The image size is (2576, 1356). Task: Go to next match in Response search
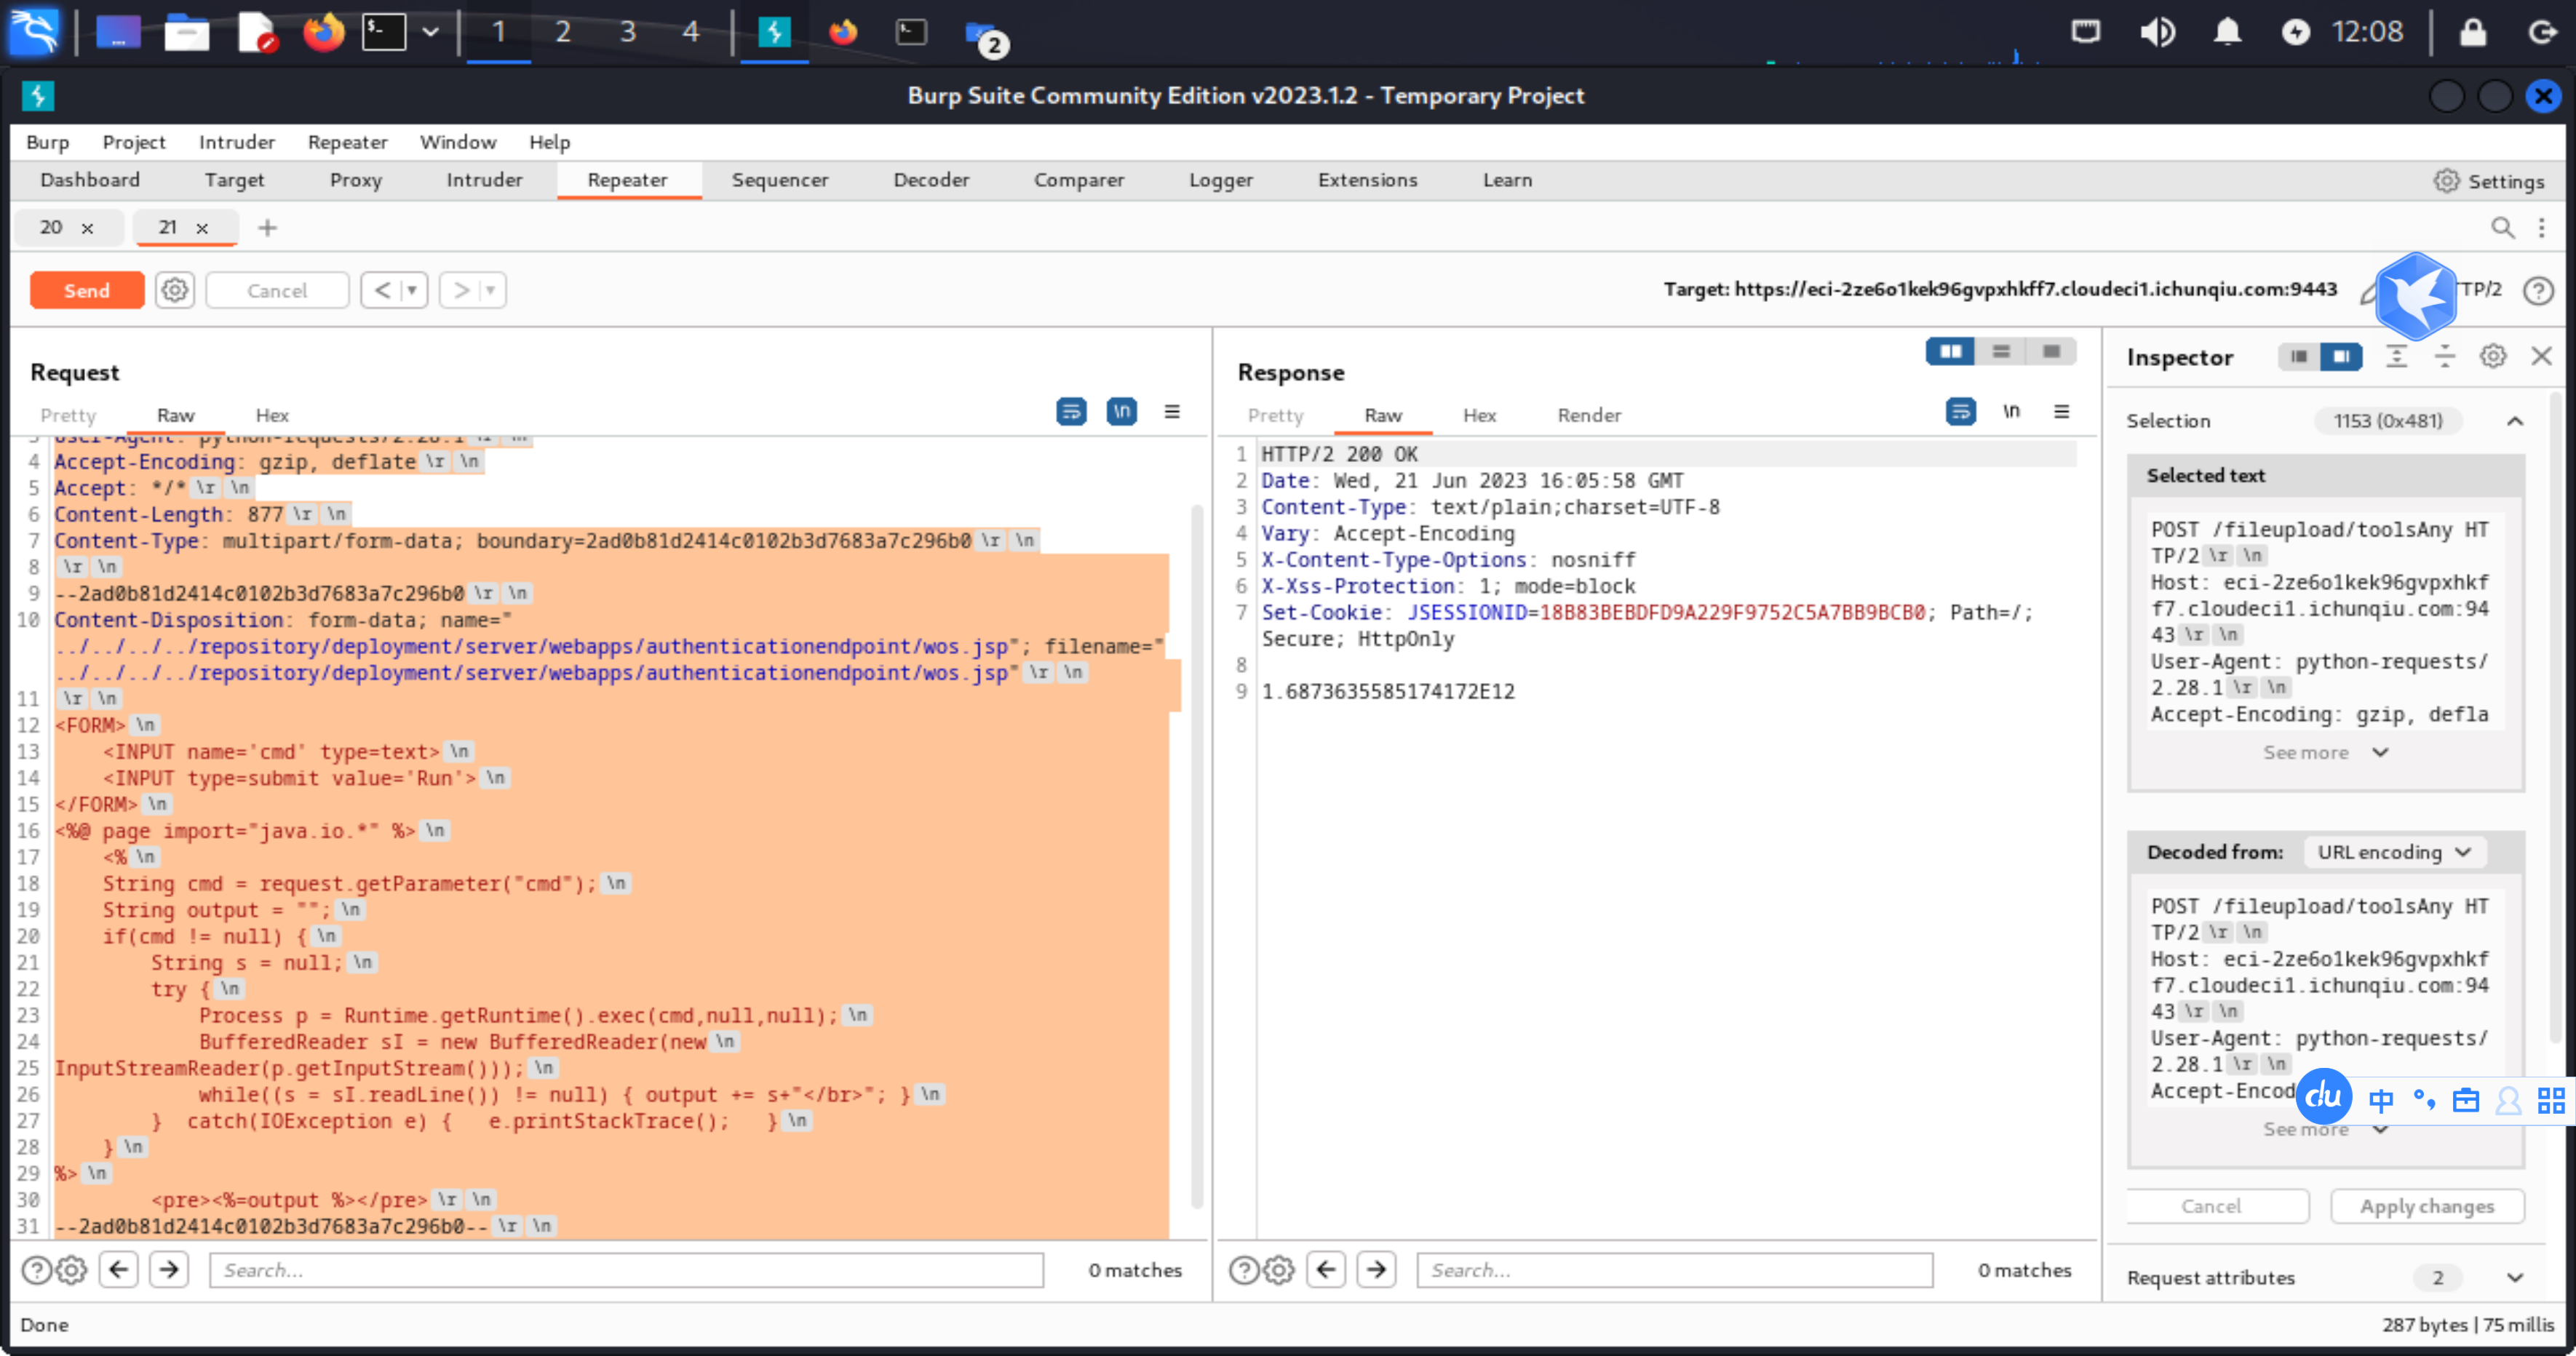1376,1270
